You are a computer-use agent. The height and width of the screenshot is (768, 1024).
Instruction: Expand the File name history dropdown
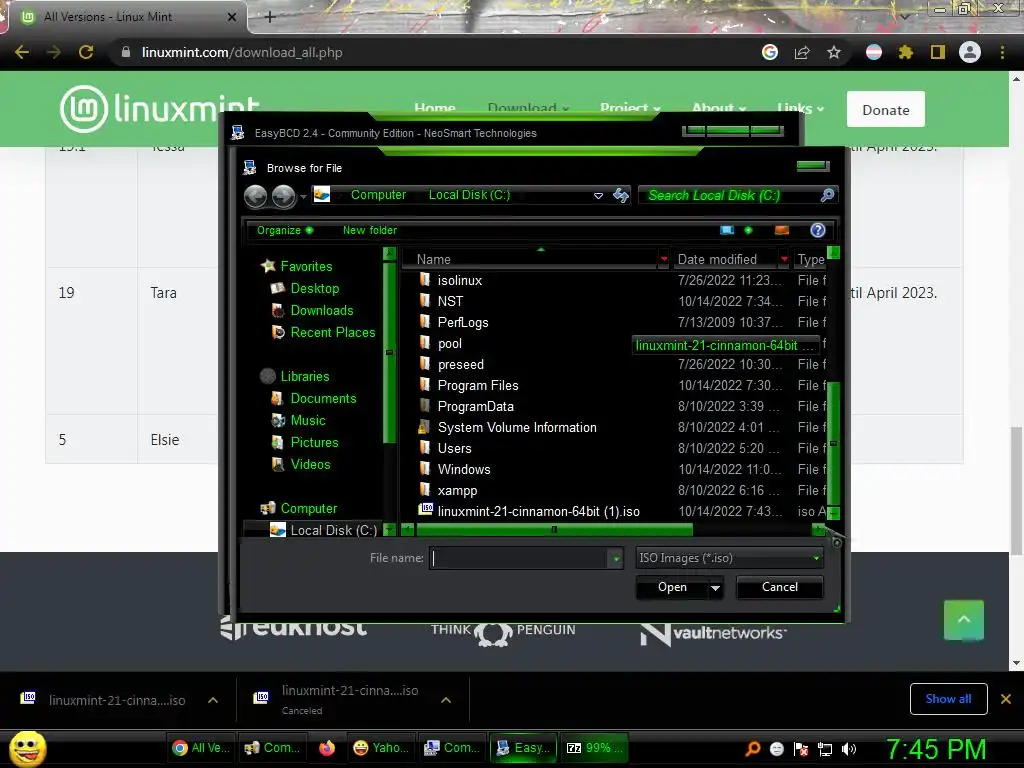(616, 558)
